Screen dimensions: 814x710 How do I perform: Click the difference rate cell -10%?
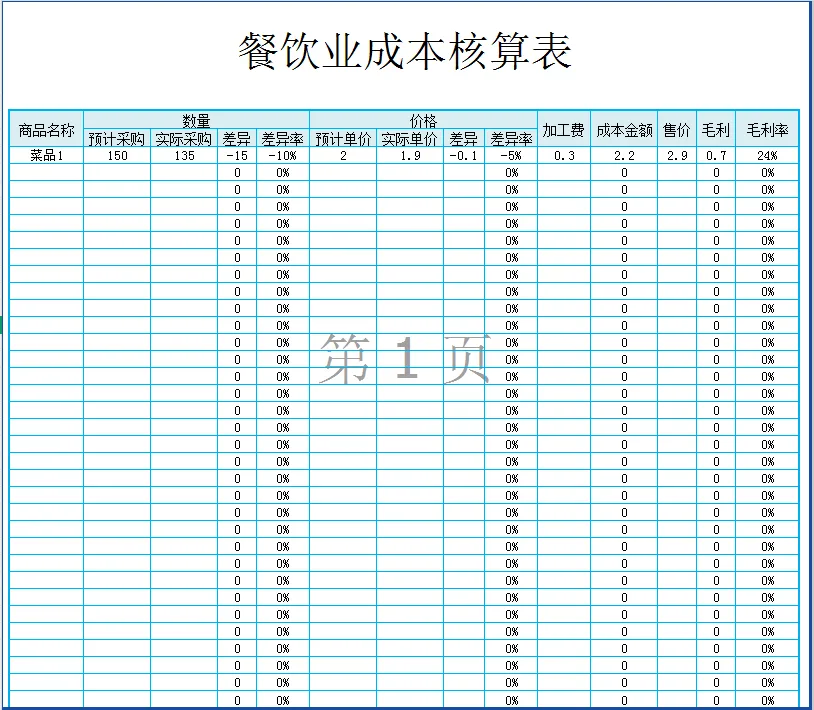point(283,155)
